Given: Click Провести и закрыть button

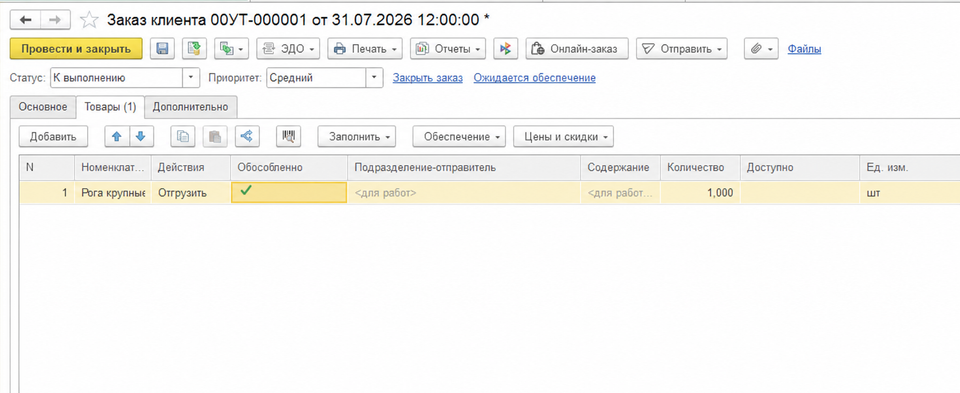Looking at the screenshot, I should 76,49.
